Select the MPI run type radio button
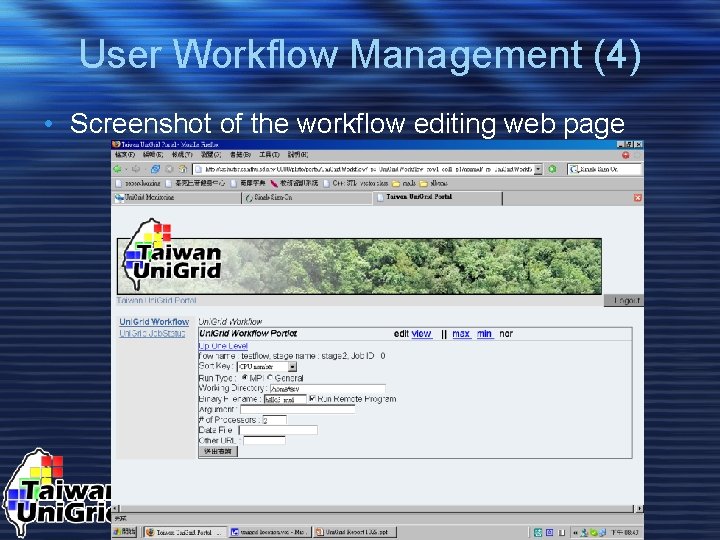The width and height of the screenshot is (720, 540). (x=244, y=377)
